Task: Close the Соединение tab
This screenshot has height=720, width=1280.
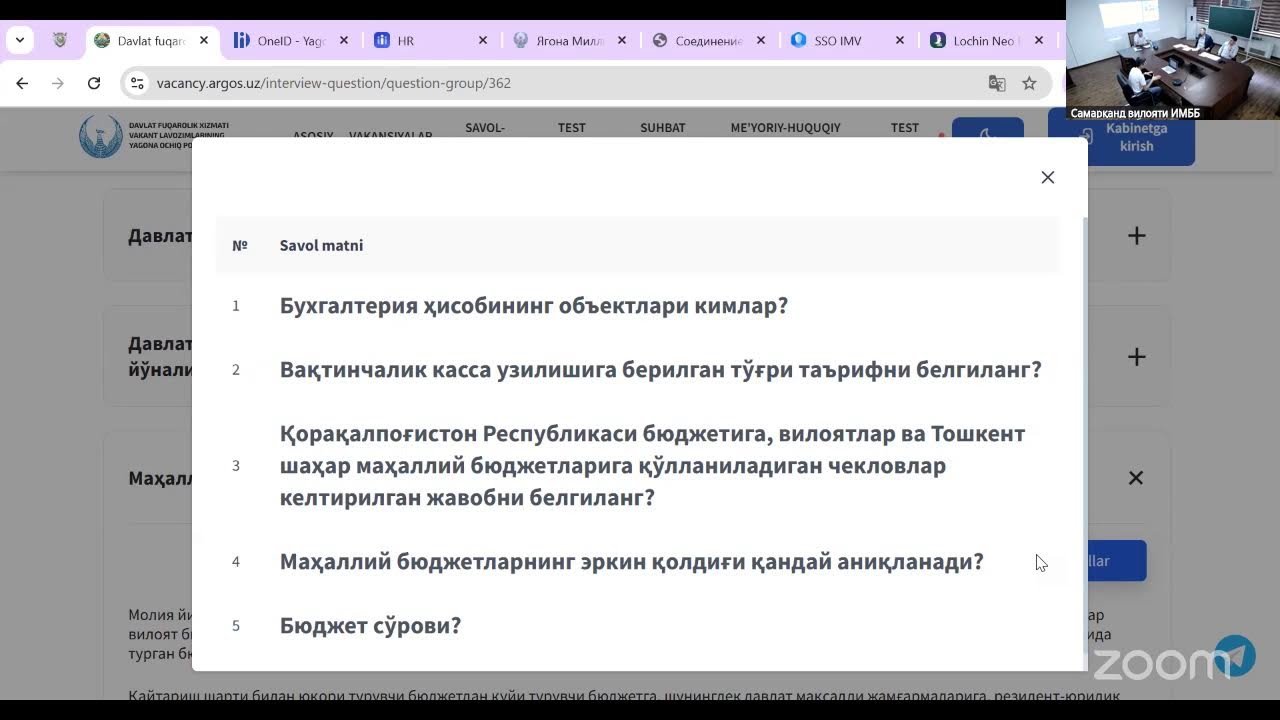Action: pos(761,41)
